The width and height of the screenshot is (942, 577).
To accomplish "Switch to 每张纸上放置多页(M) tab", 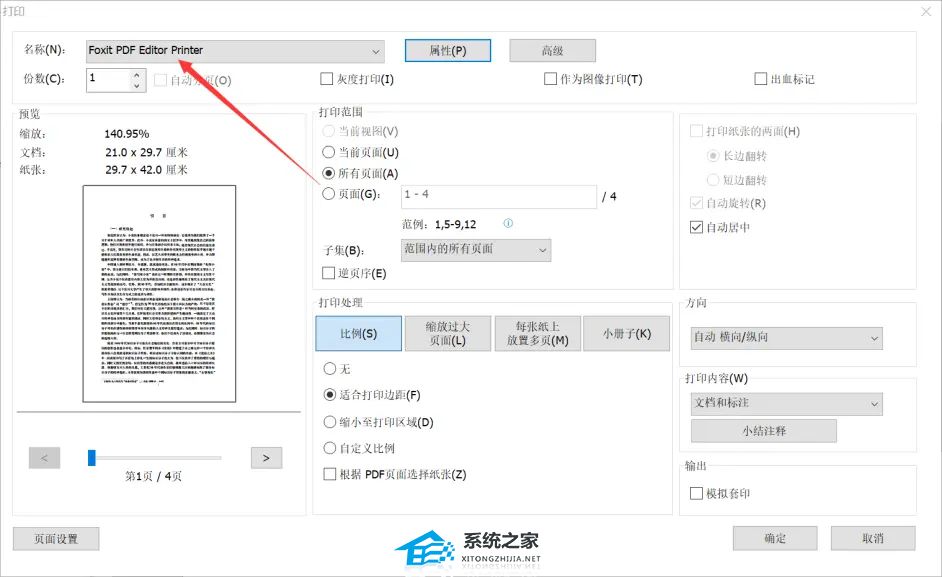I will (538, 334).
